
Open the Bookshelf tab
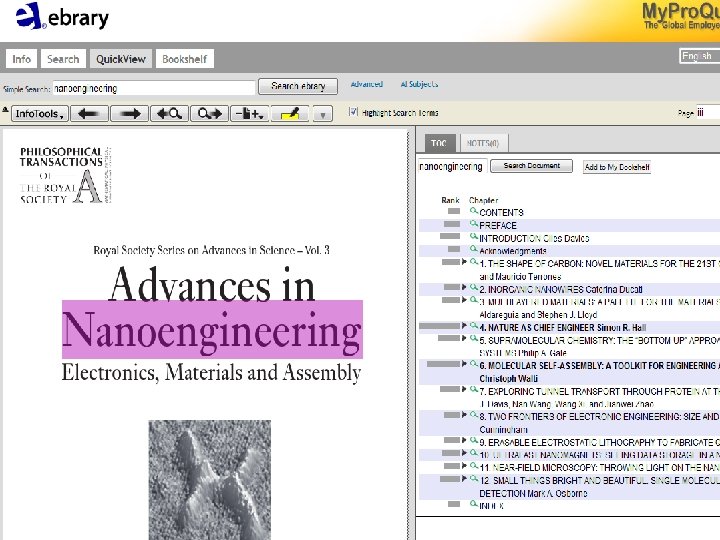pyautogui.click(x=185, y=59)
